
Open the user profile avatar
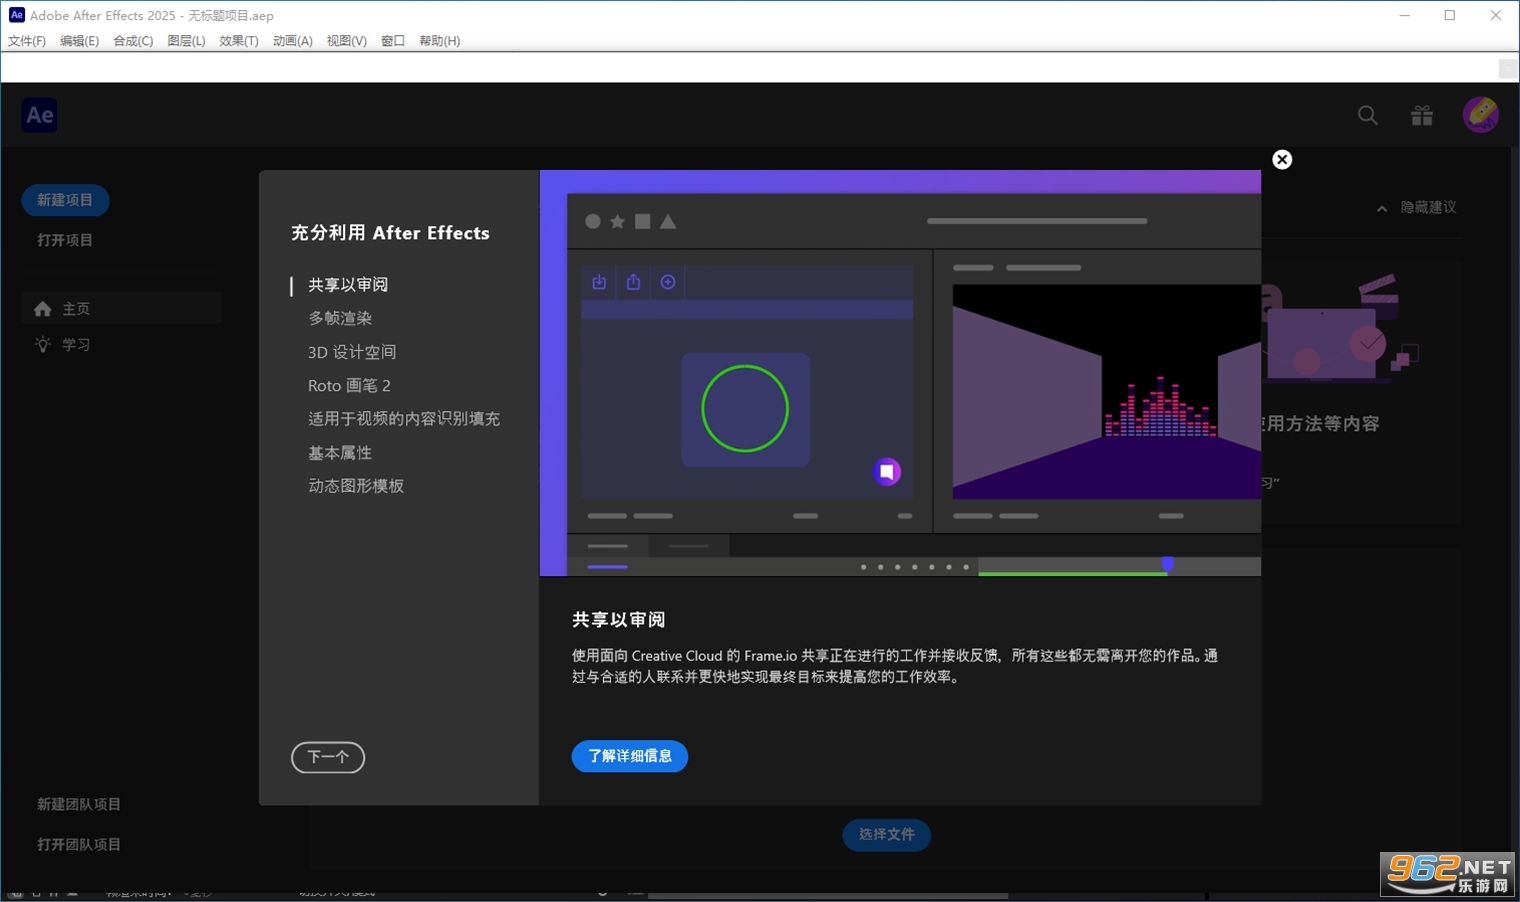(1480, 115)
